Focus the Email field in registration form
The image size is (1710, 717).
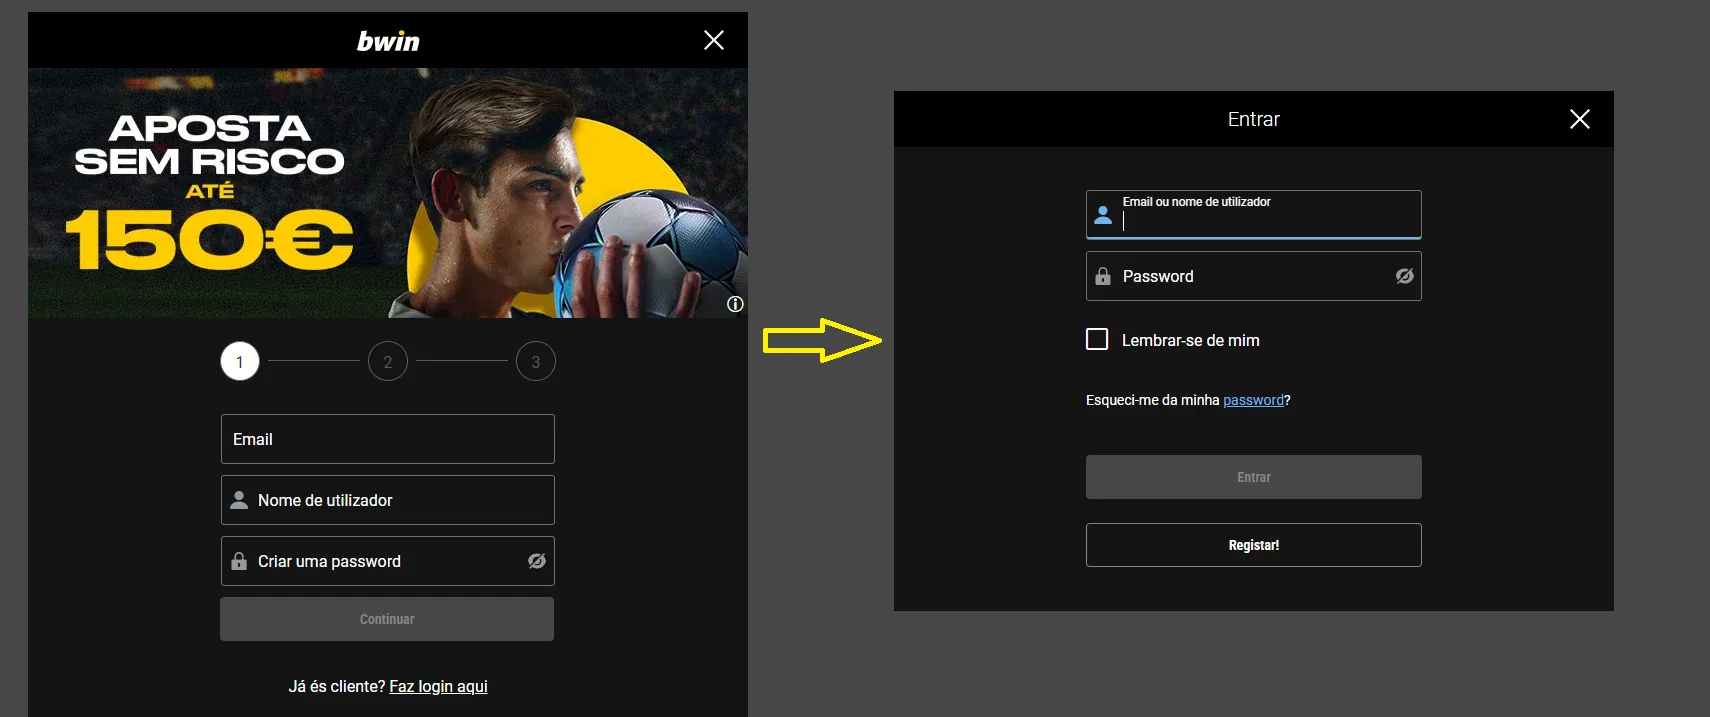pyautogui.click(x=388, y=439)
